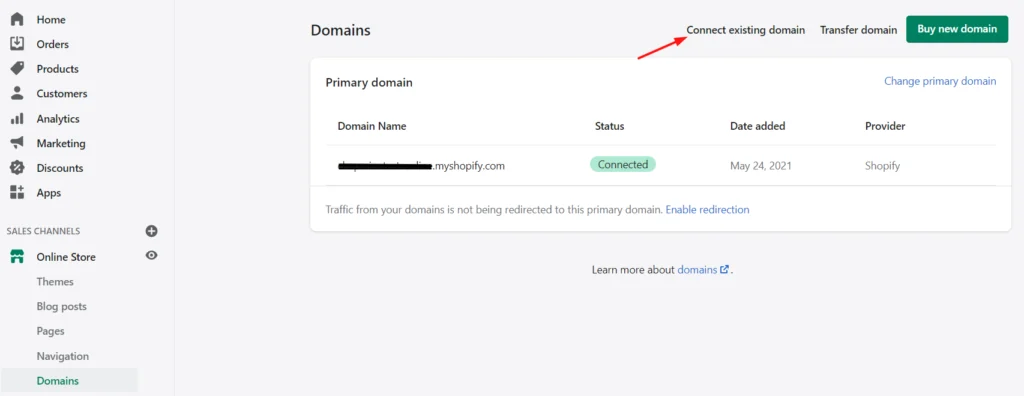Image resolution: width=1024 pixels, height=396 pixels.
Task: Click Change primary domain link
Action: (940, 81)
